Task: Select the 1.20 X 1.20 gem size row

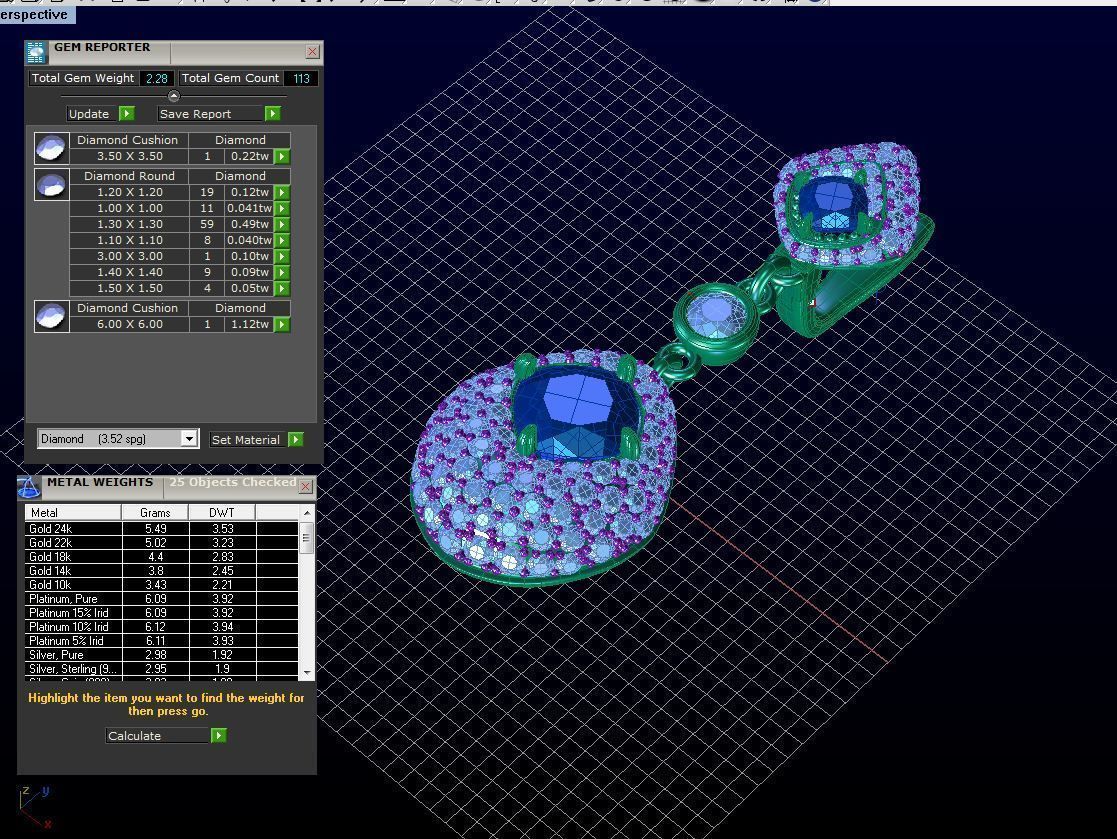Action: coord(180,192)
